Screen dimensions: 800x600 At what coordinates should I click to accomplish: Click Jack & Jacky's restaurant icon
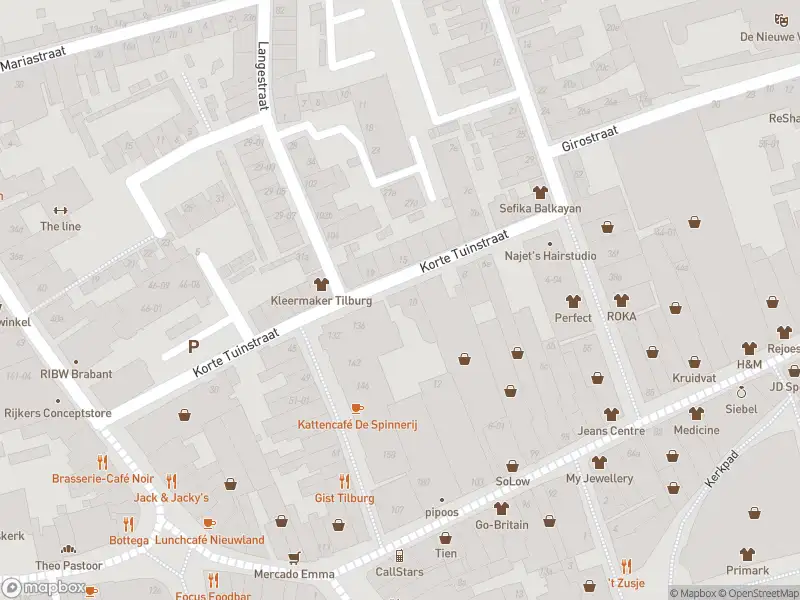pos(171,481)
